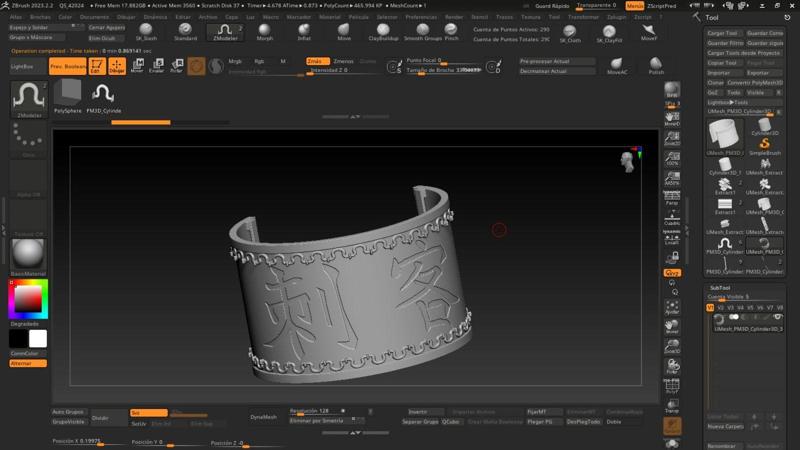Expand Lightbox▶Tools in Tool palette

pos(728,102)
